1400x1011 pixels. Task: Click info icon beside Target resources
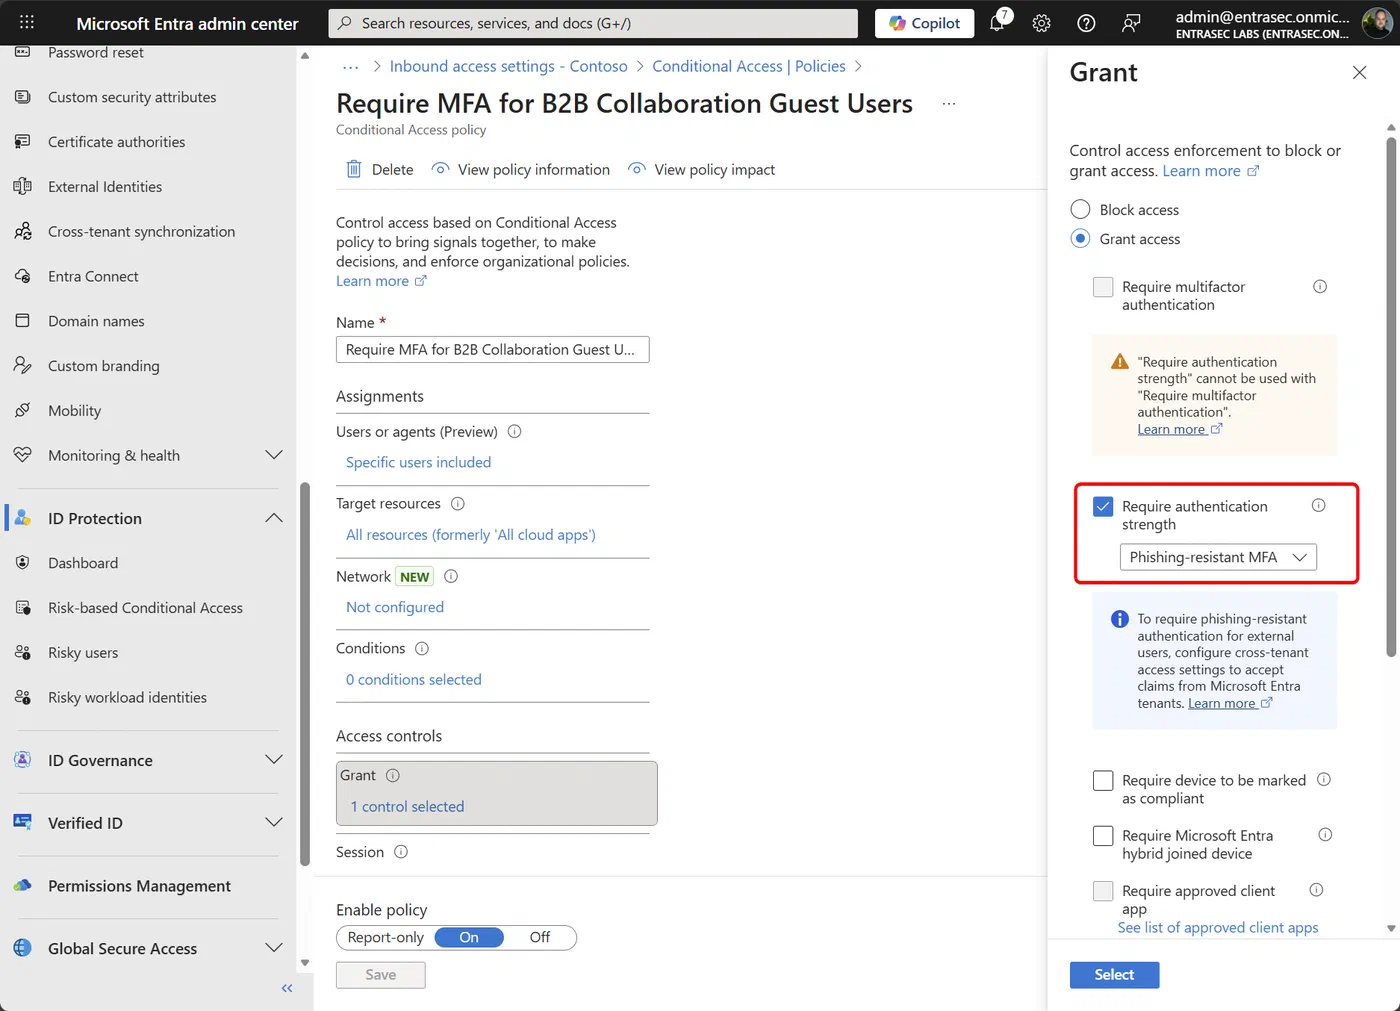[458, 503]
